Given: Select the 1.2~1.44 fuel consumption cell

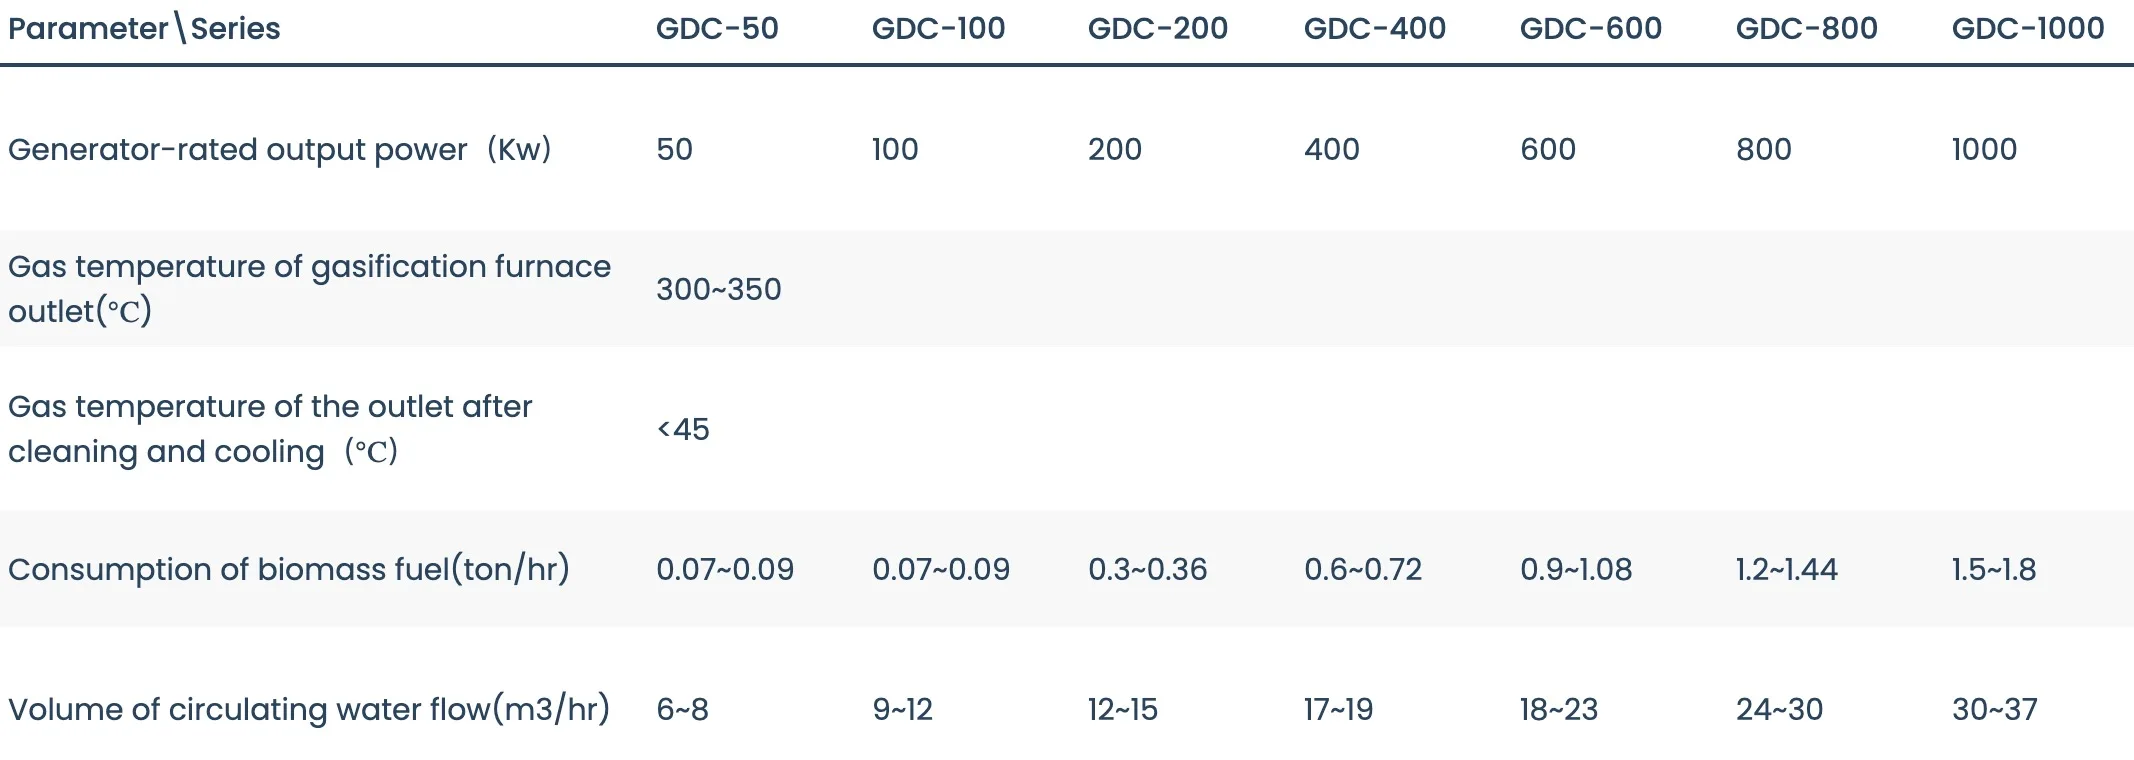Looking at the screenshot, I should [1786, 570].
